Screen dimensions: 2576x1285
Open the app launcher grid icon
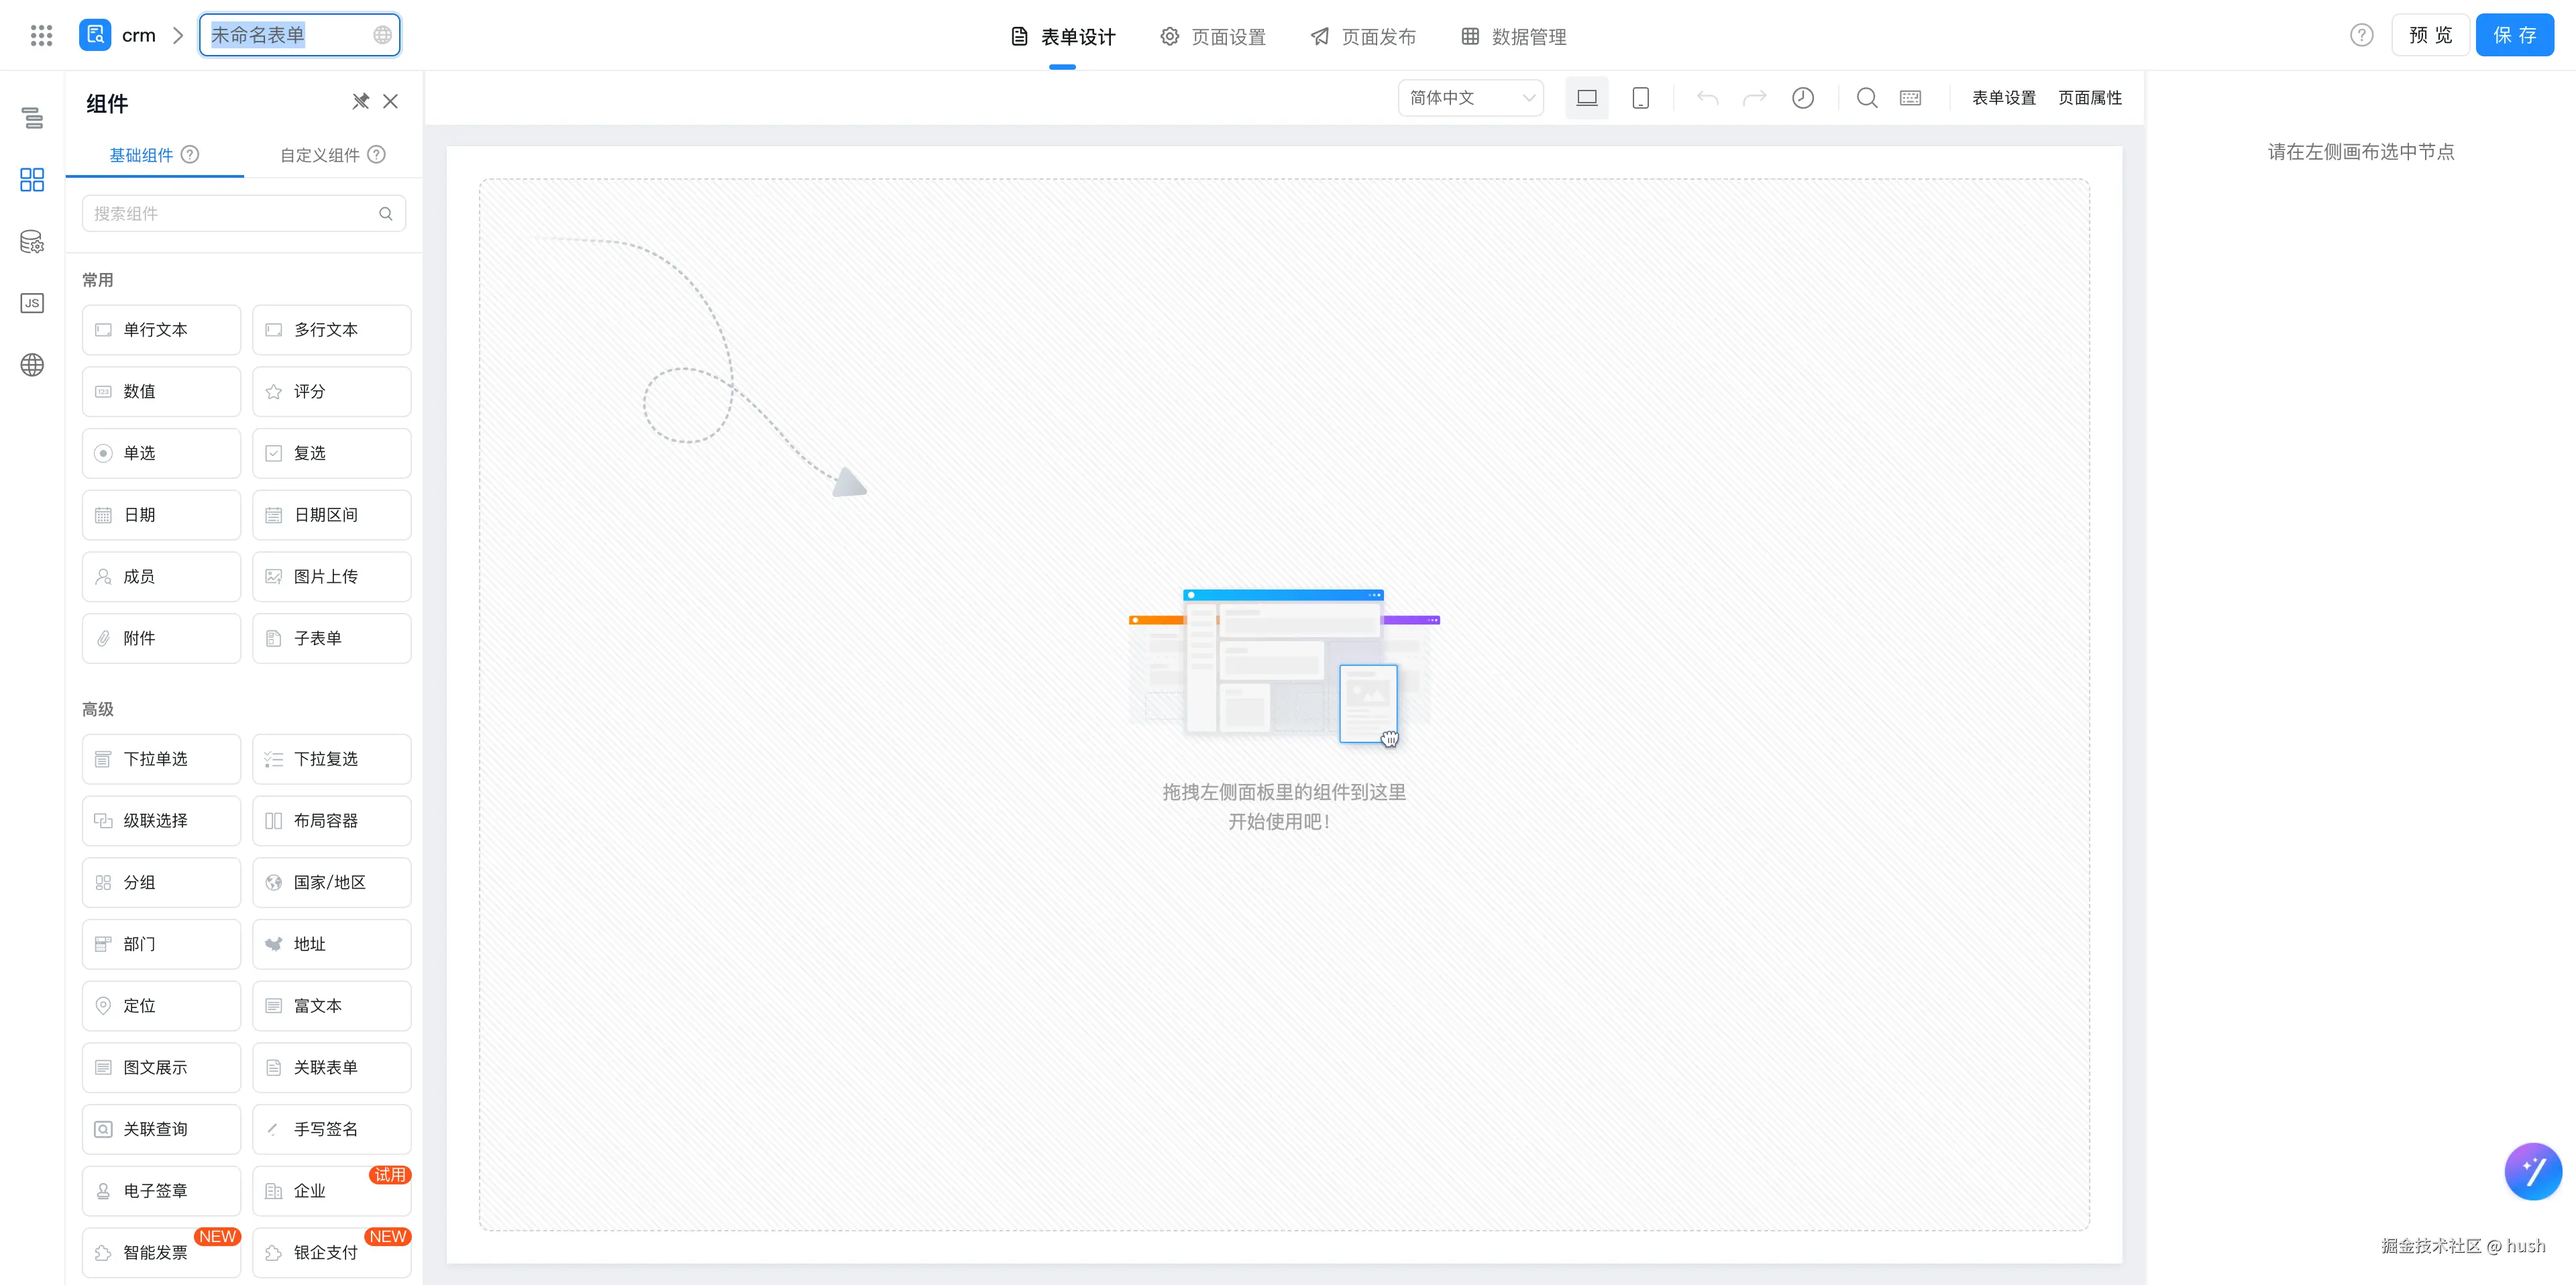tap(41, 36)
